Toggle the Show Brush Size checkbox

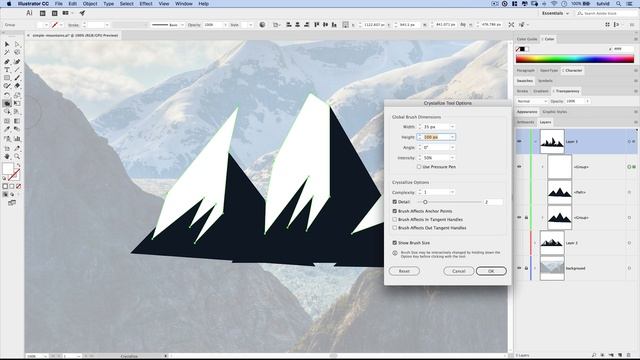tap(395, 243)
